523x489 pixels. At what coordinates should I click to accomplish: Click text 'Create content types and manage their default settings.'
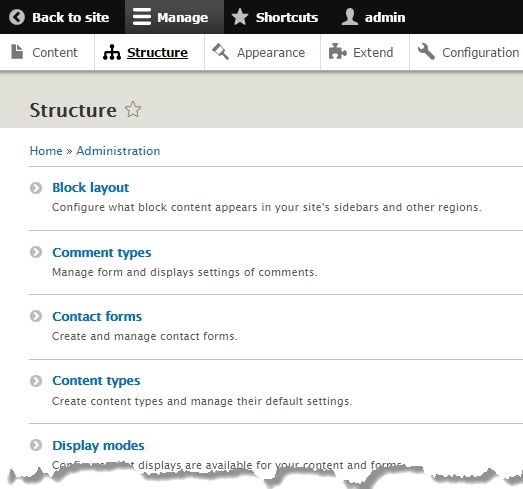click(202, 401)
